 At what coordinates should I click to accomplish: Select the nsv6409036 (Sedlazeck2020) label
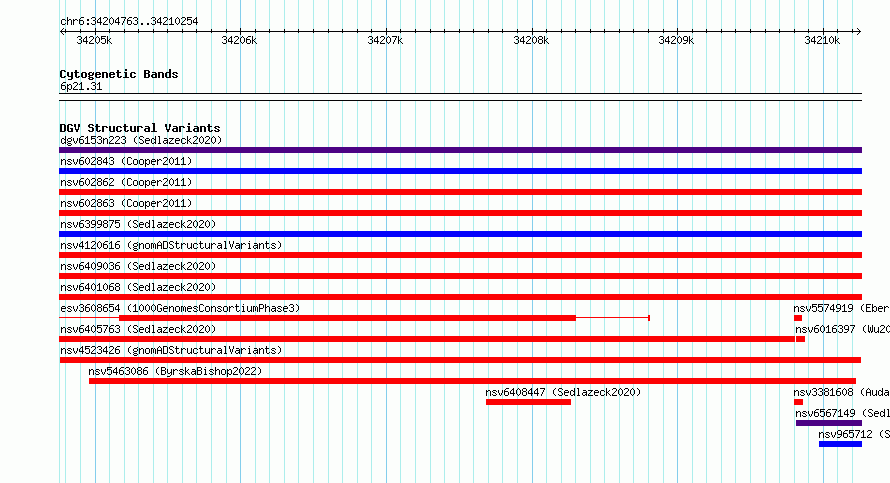[x=138, y=266]
